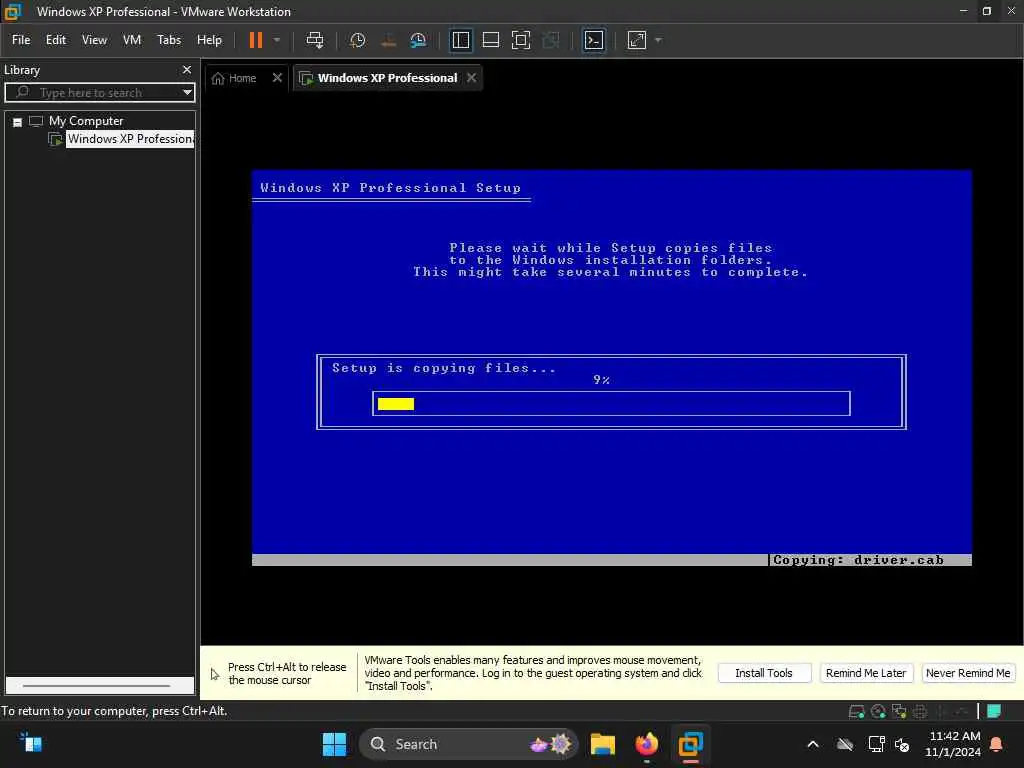This screenshot has width=1024, height=768.
Task: Click the library panel horizontal scrollbar
Action: [97, 686]
